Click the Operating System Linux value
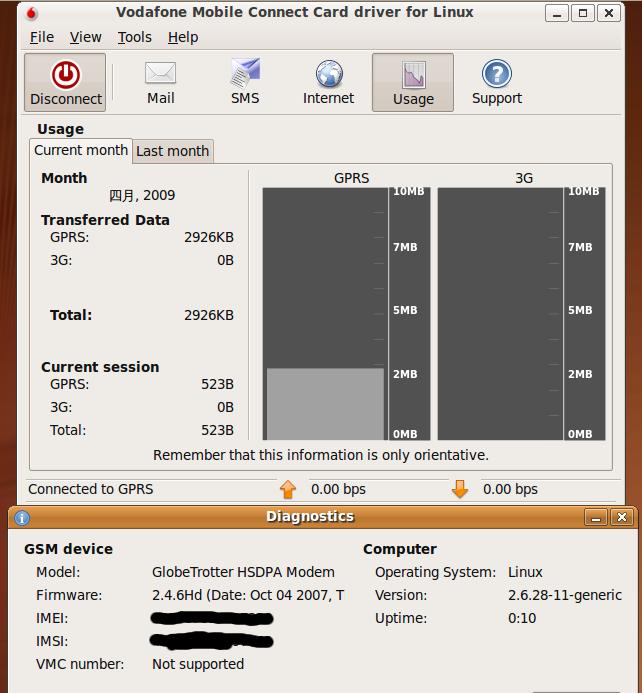This screenshot has width=642, height=693. click(525, 572)
